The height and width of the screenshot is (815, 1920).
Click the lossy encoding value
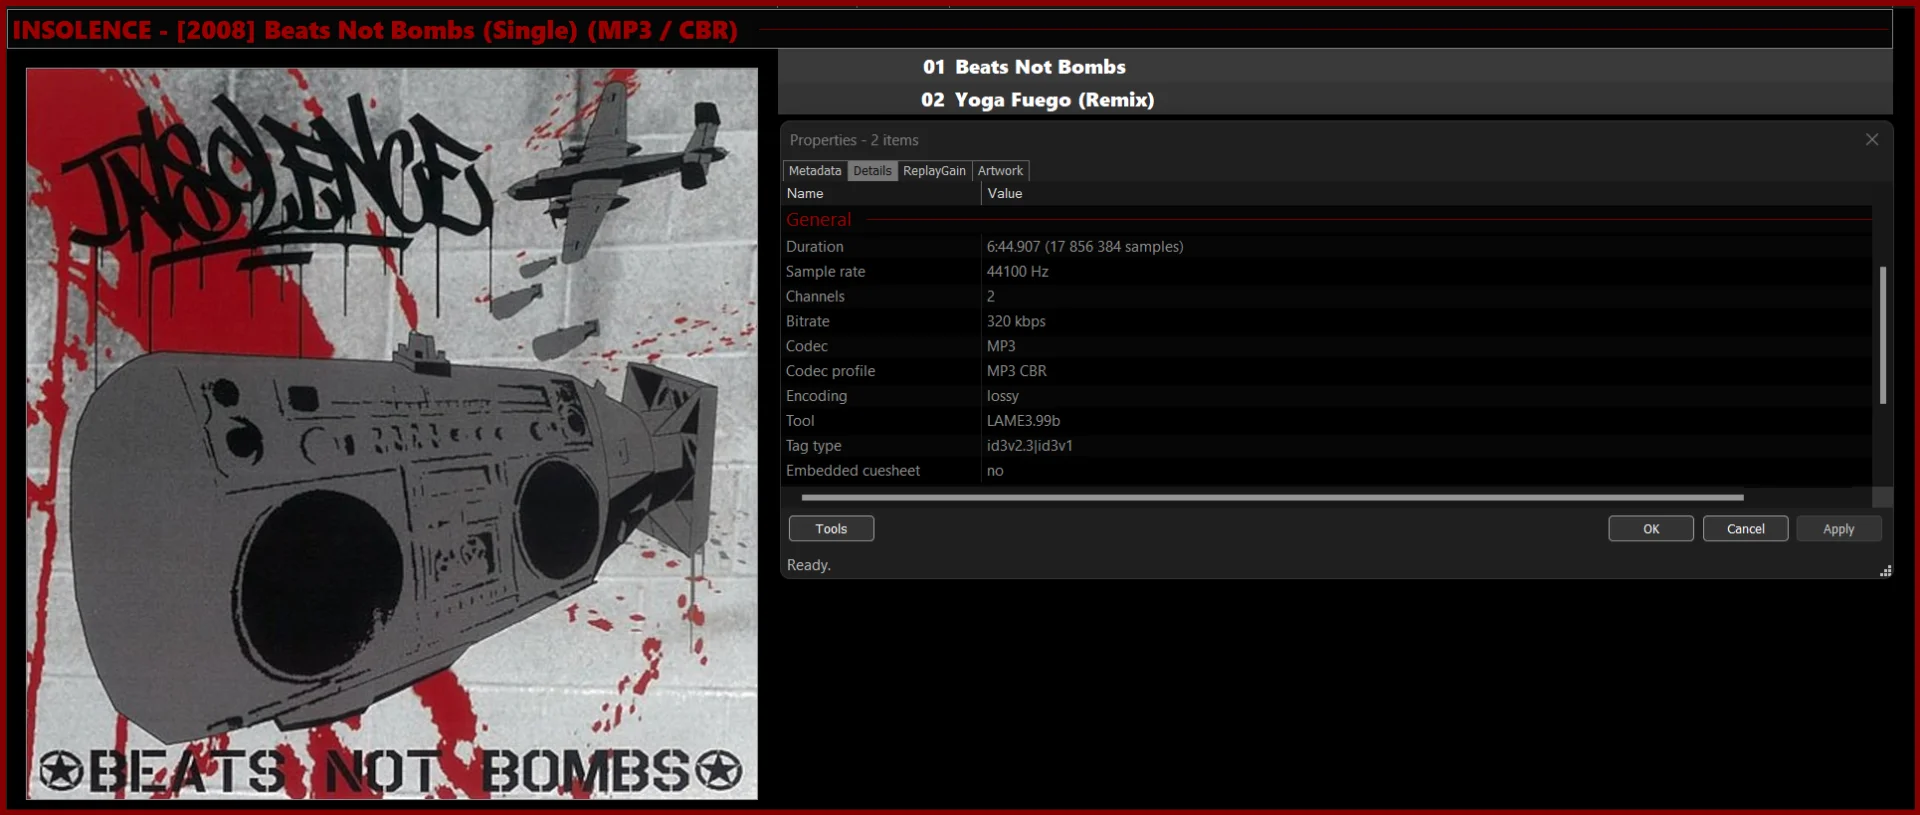1002,396
